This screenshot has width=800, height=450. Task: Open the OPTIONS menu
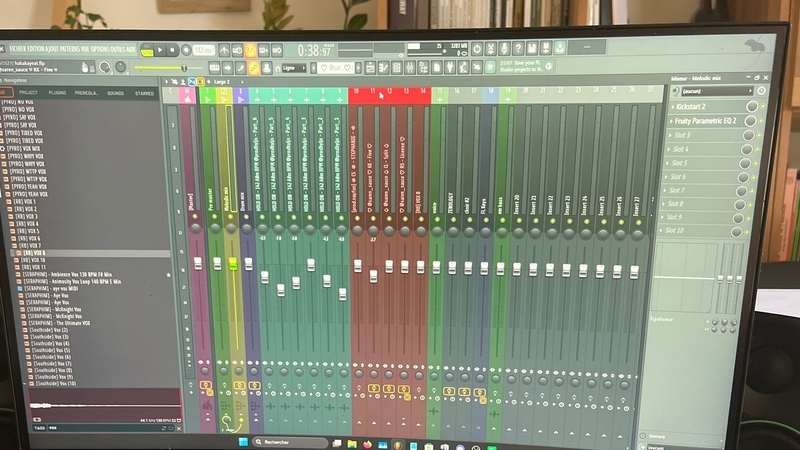[100, 49]
